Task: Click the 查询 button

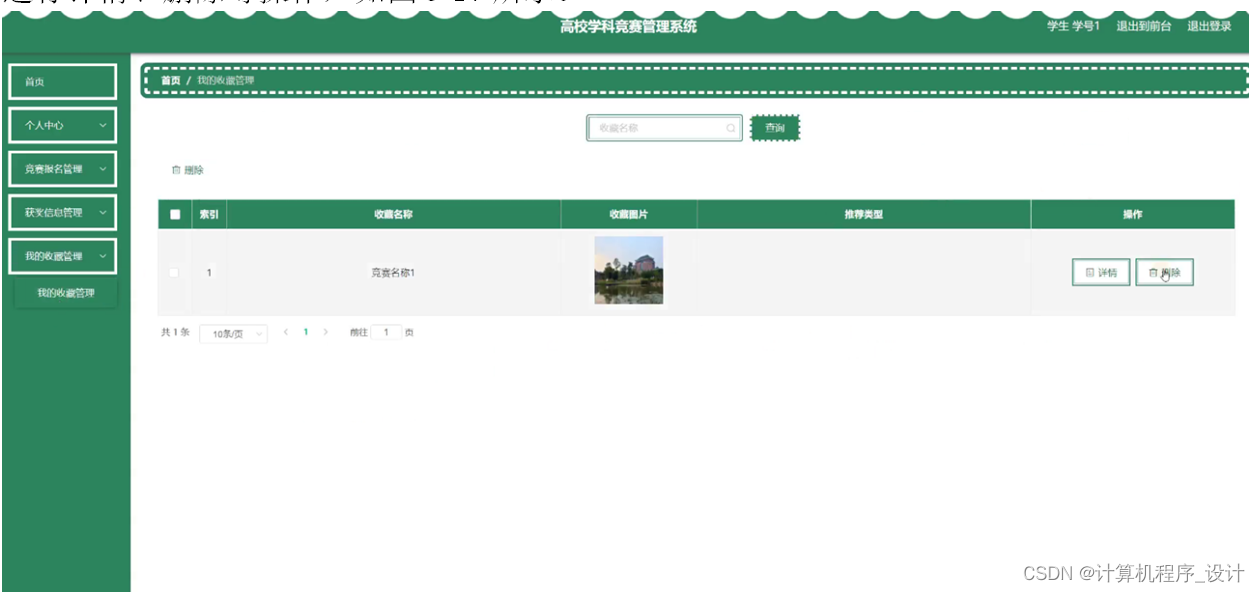Action: 775,128
